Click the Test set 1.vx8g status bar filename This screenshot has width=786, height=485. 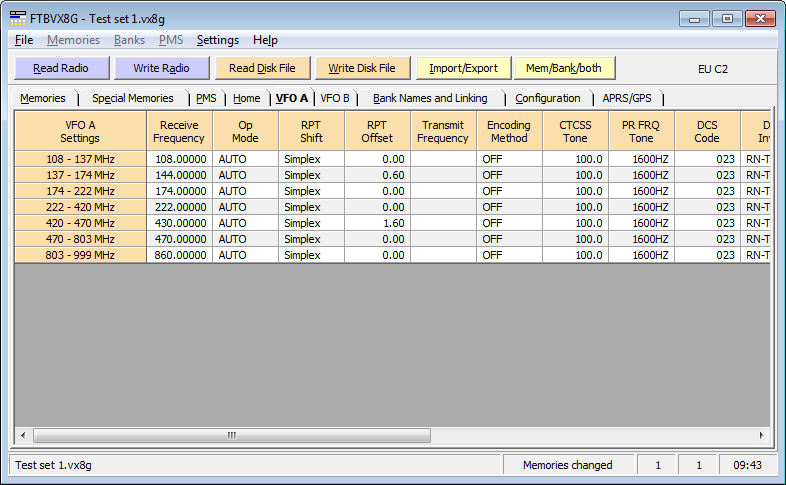pos(54,465)
